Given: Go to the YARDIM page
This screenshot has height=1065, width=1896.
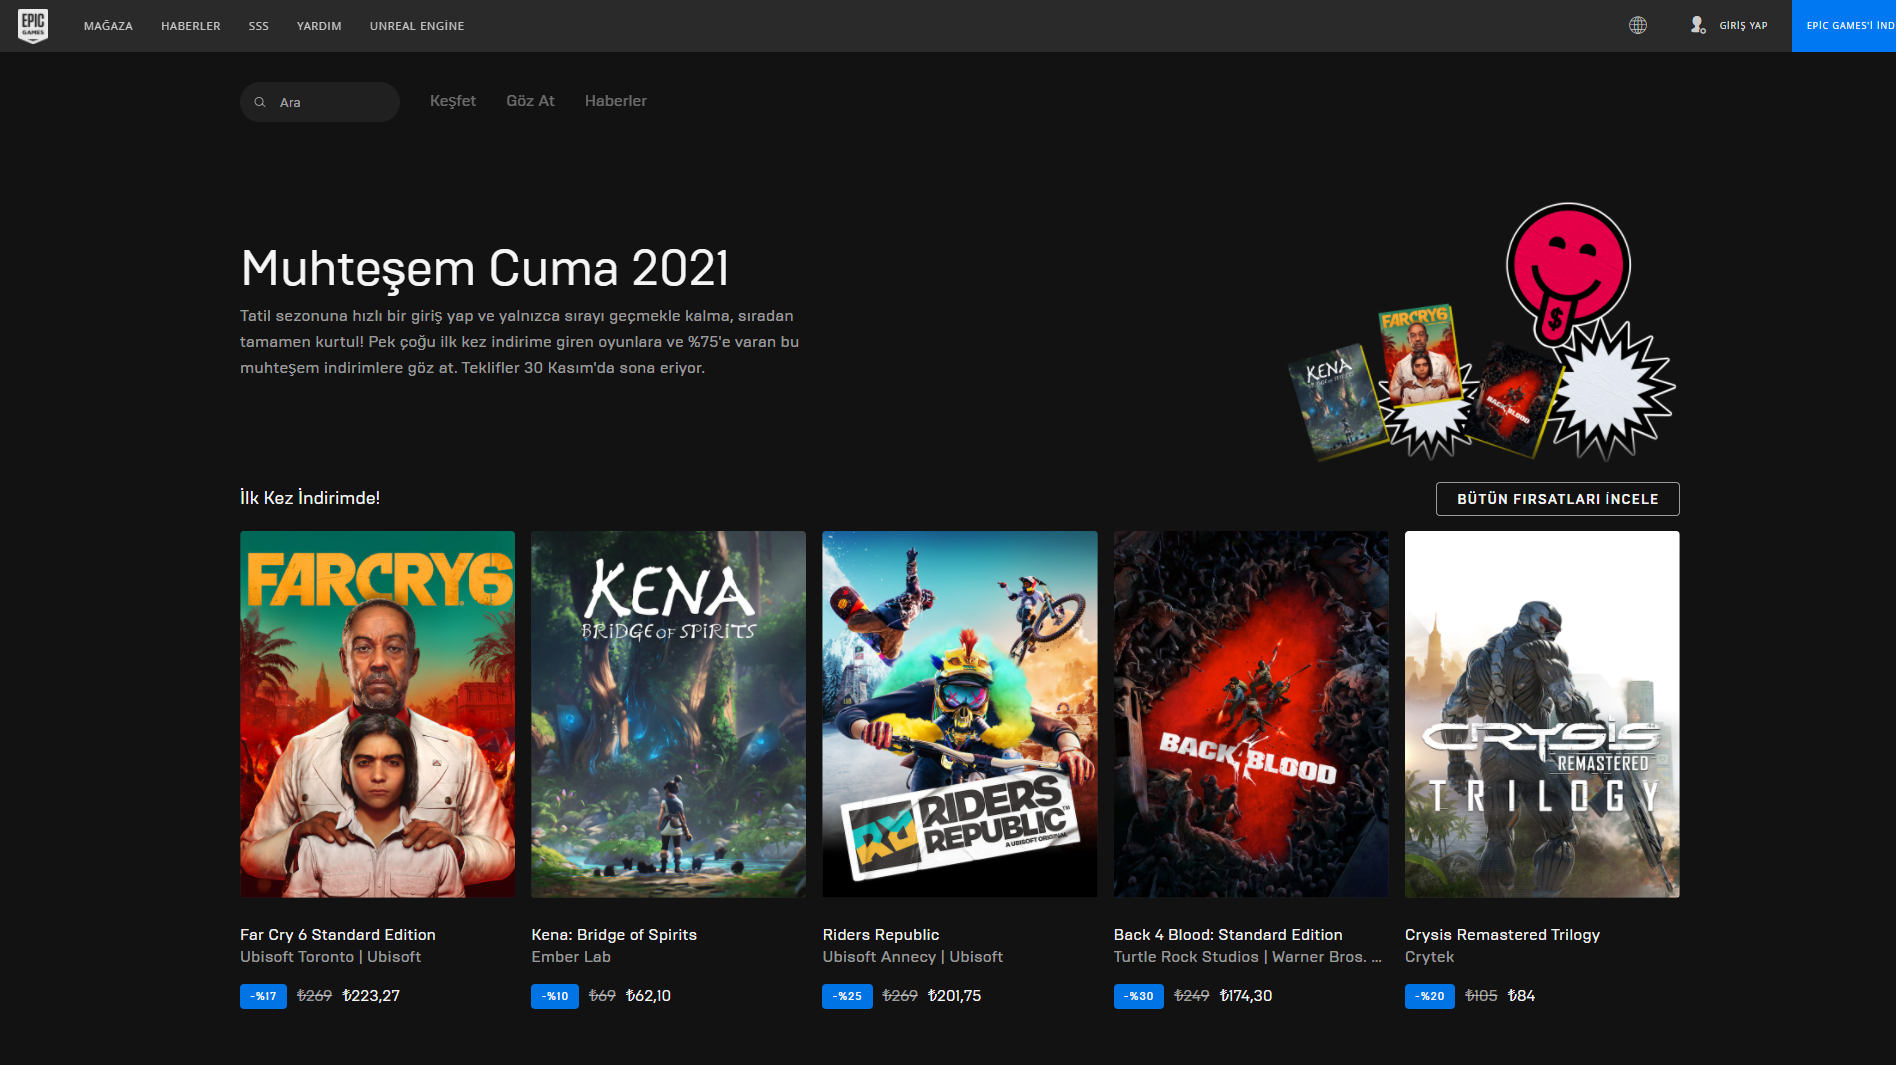Looking at the screenshot, I should coord(318,26).
